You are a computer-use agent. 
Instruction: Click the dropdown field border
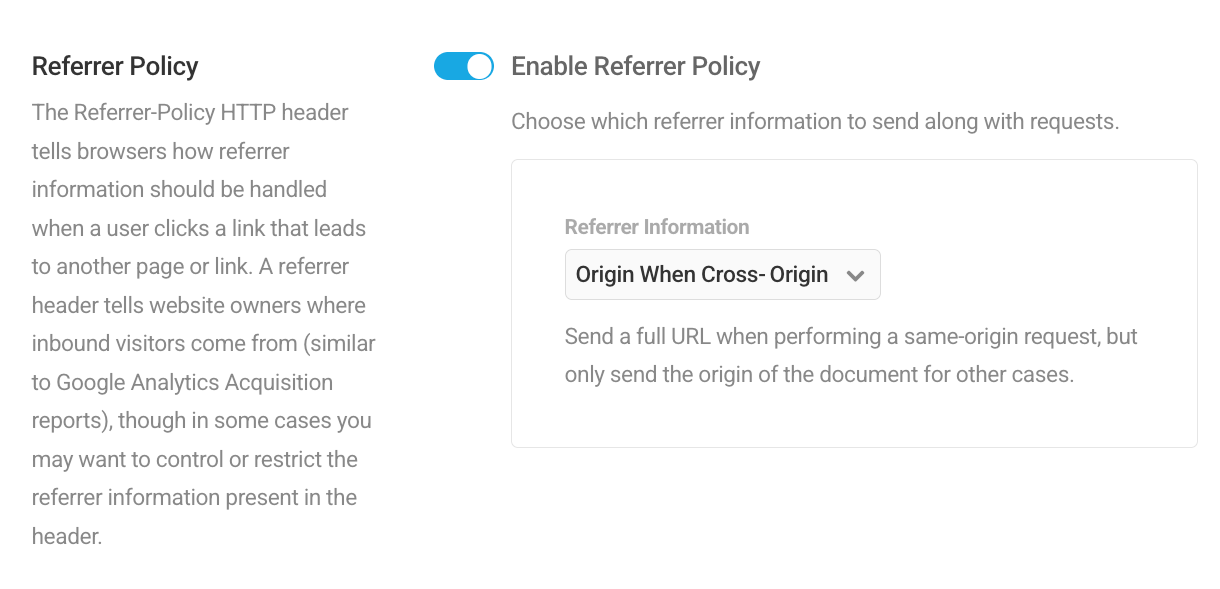point(722,252)
